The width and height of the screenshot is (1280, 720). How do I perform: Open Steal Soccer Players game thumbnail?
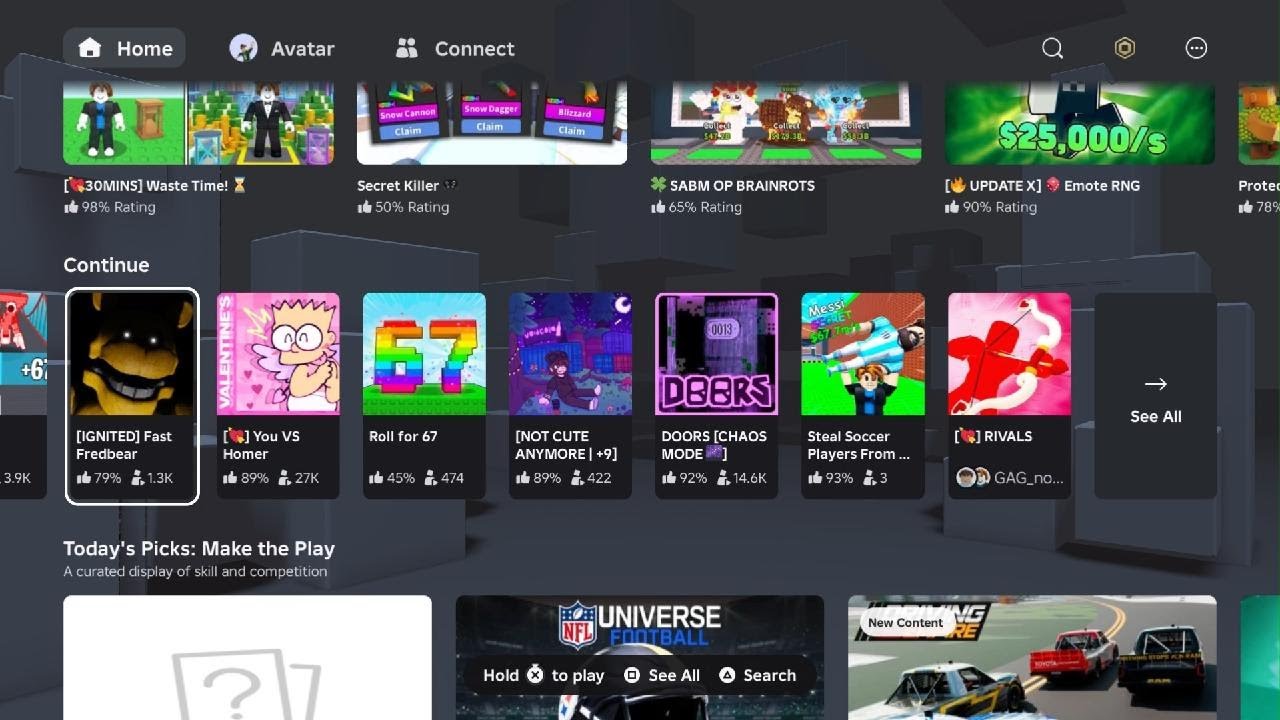[863, 354]
